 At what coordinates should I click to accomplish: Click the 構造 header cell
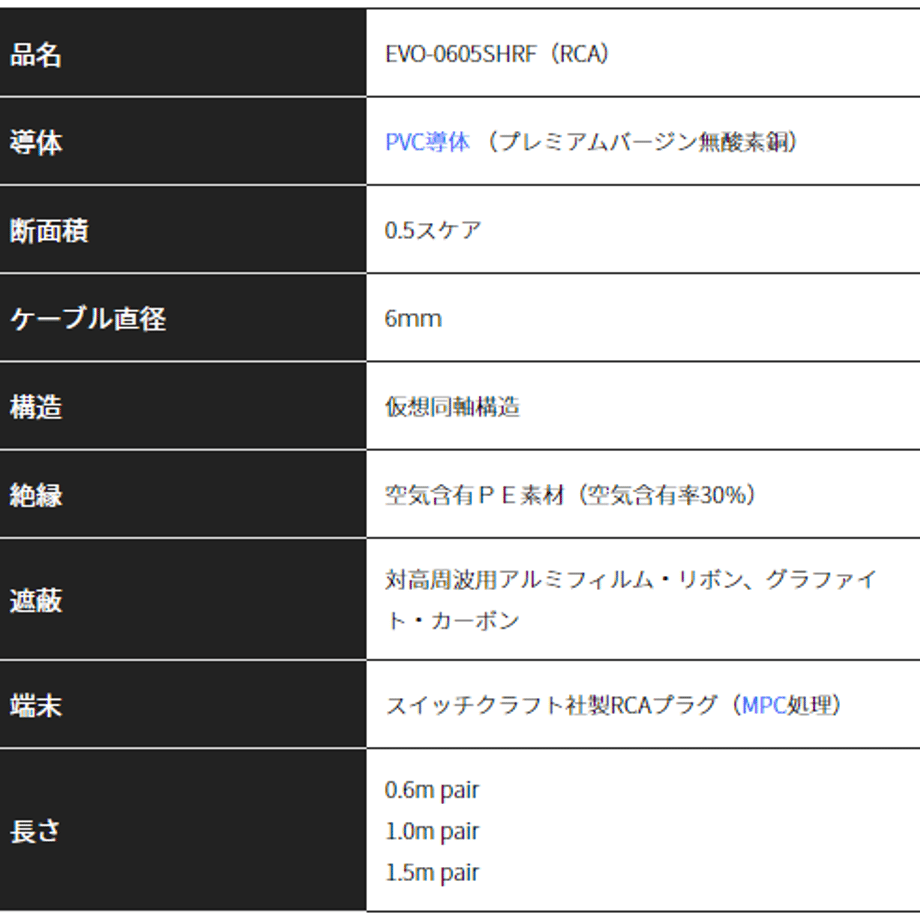[x=182, y=406]
